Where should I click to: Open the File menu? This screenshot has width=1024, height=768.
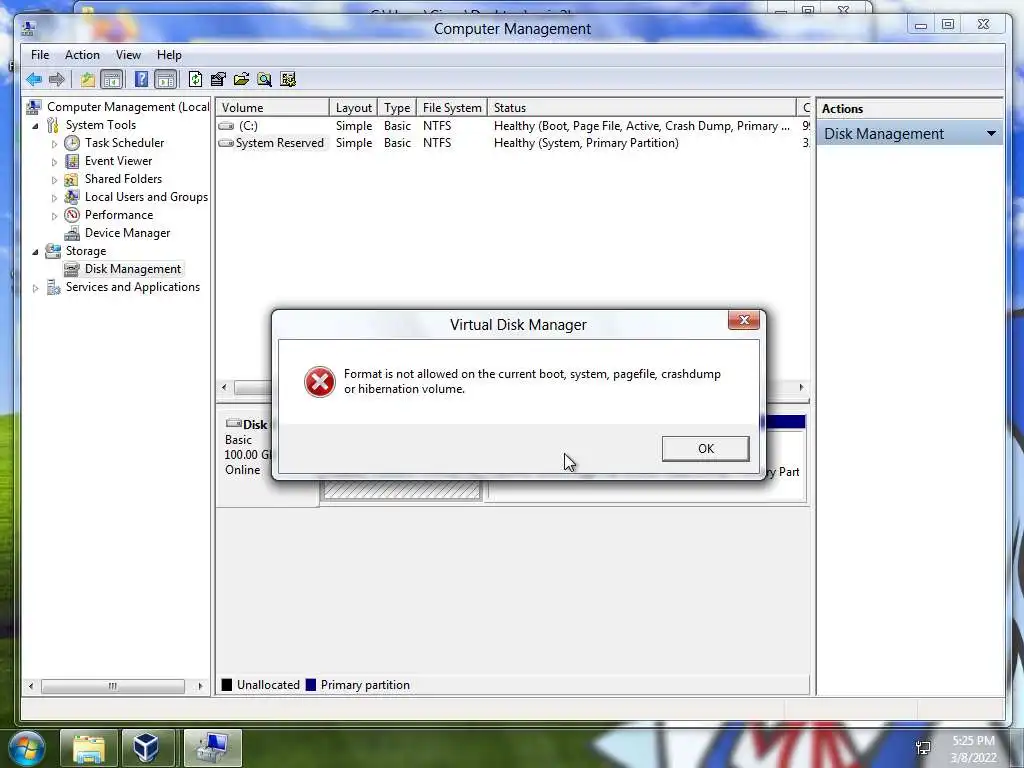40,55
